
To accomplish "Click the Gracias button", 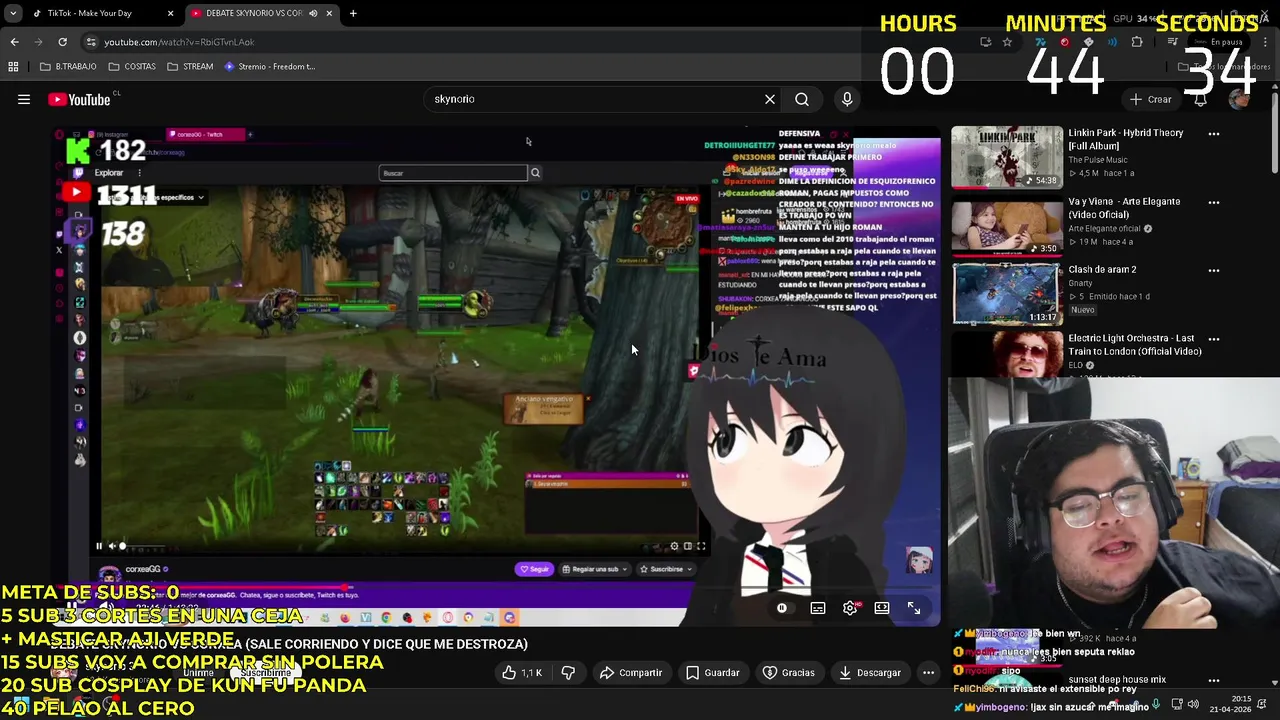I will [789, 673].
